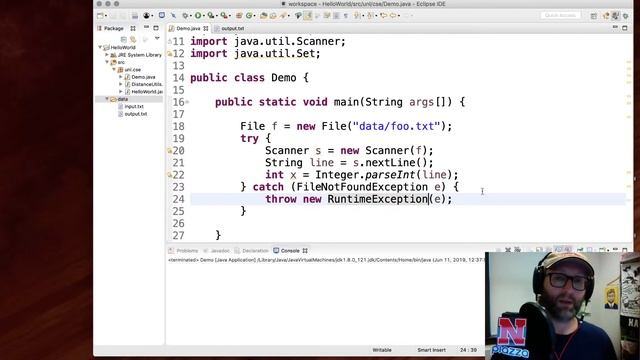This screenshot has width=640, height=360.
Task: Click the Writable status bar entry
Action: pos(382,350)
